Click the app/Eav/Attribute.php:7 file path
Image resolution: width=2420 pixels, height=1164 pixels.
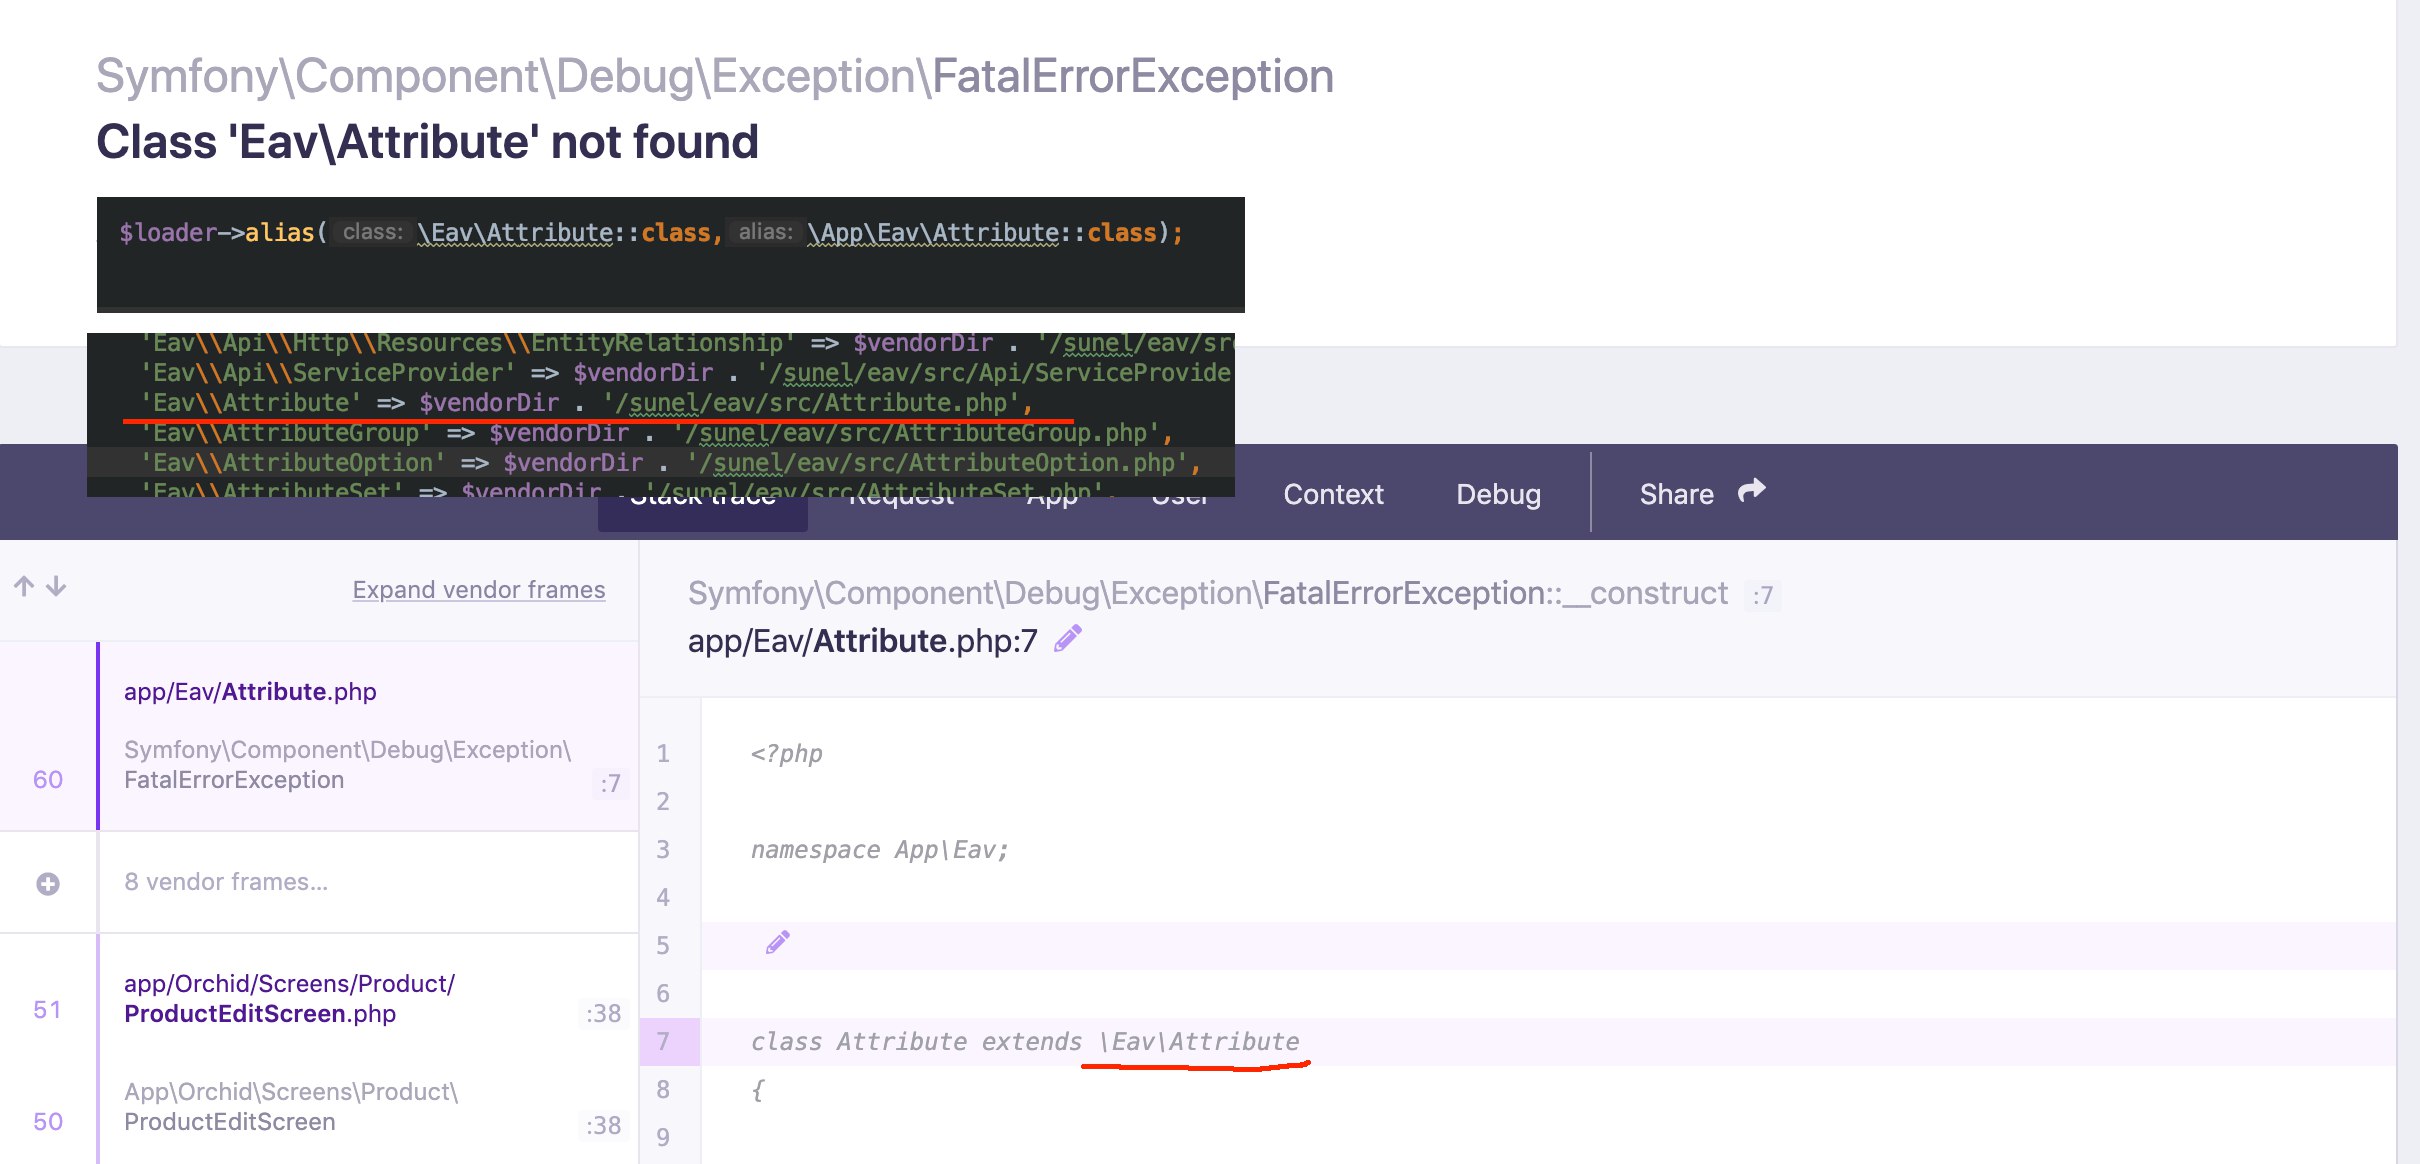click(x=863, y=640)
